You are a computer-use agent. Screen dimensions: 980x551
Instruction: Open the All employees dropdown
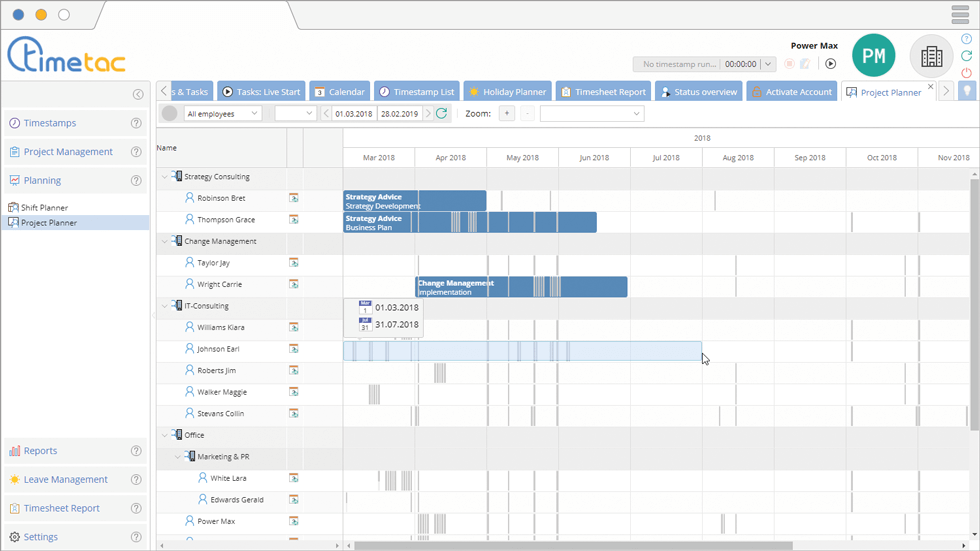tap(222, 114)
